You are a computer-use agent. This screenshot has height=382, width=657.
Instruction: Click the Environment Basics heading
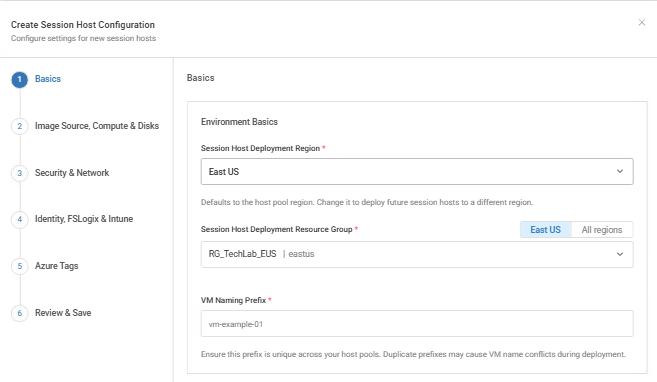239,121
